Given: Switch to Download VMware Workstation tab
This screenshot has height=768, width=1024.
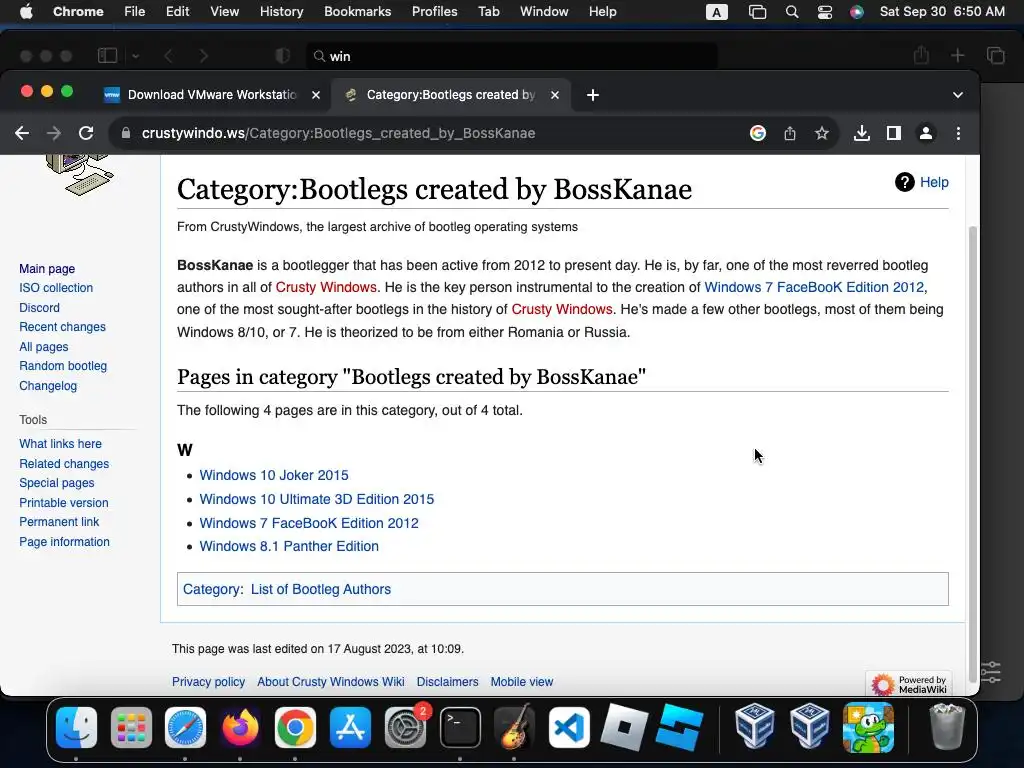Looking at the screenshot, I should tap(213, 95).
